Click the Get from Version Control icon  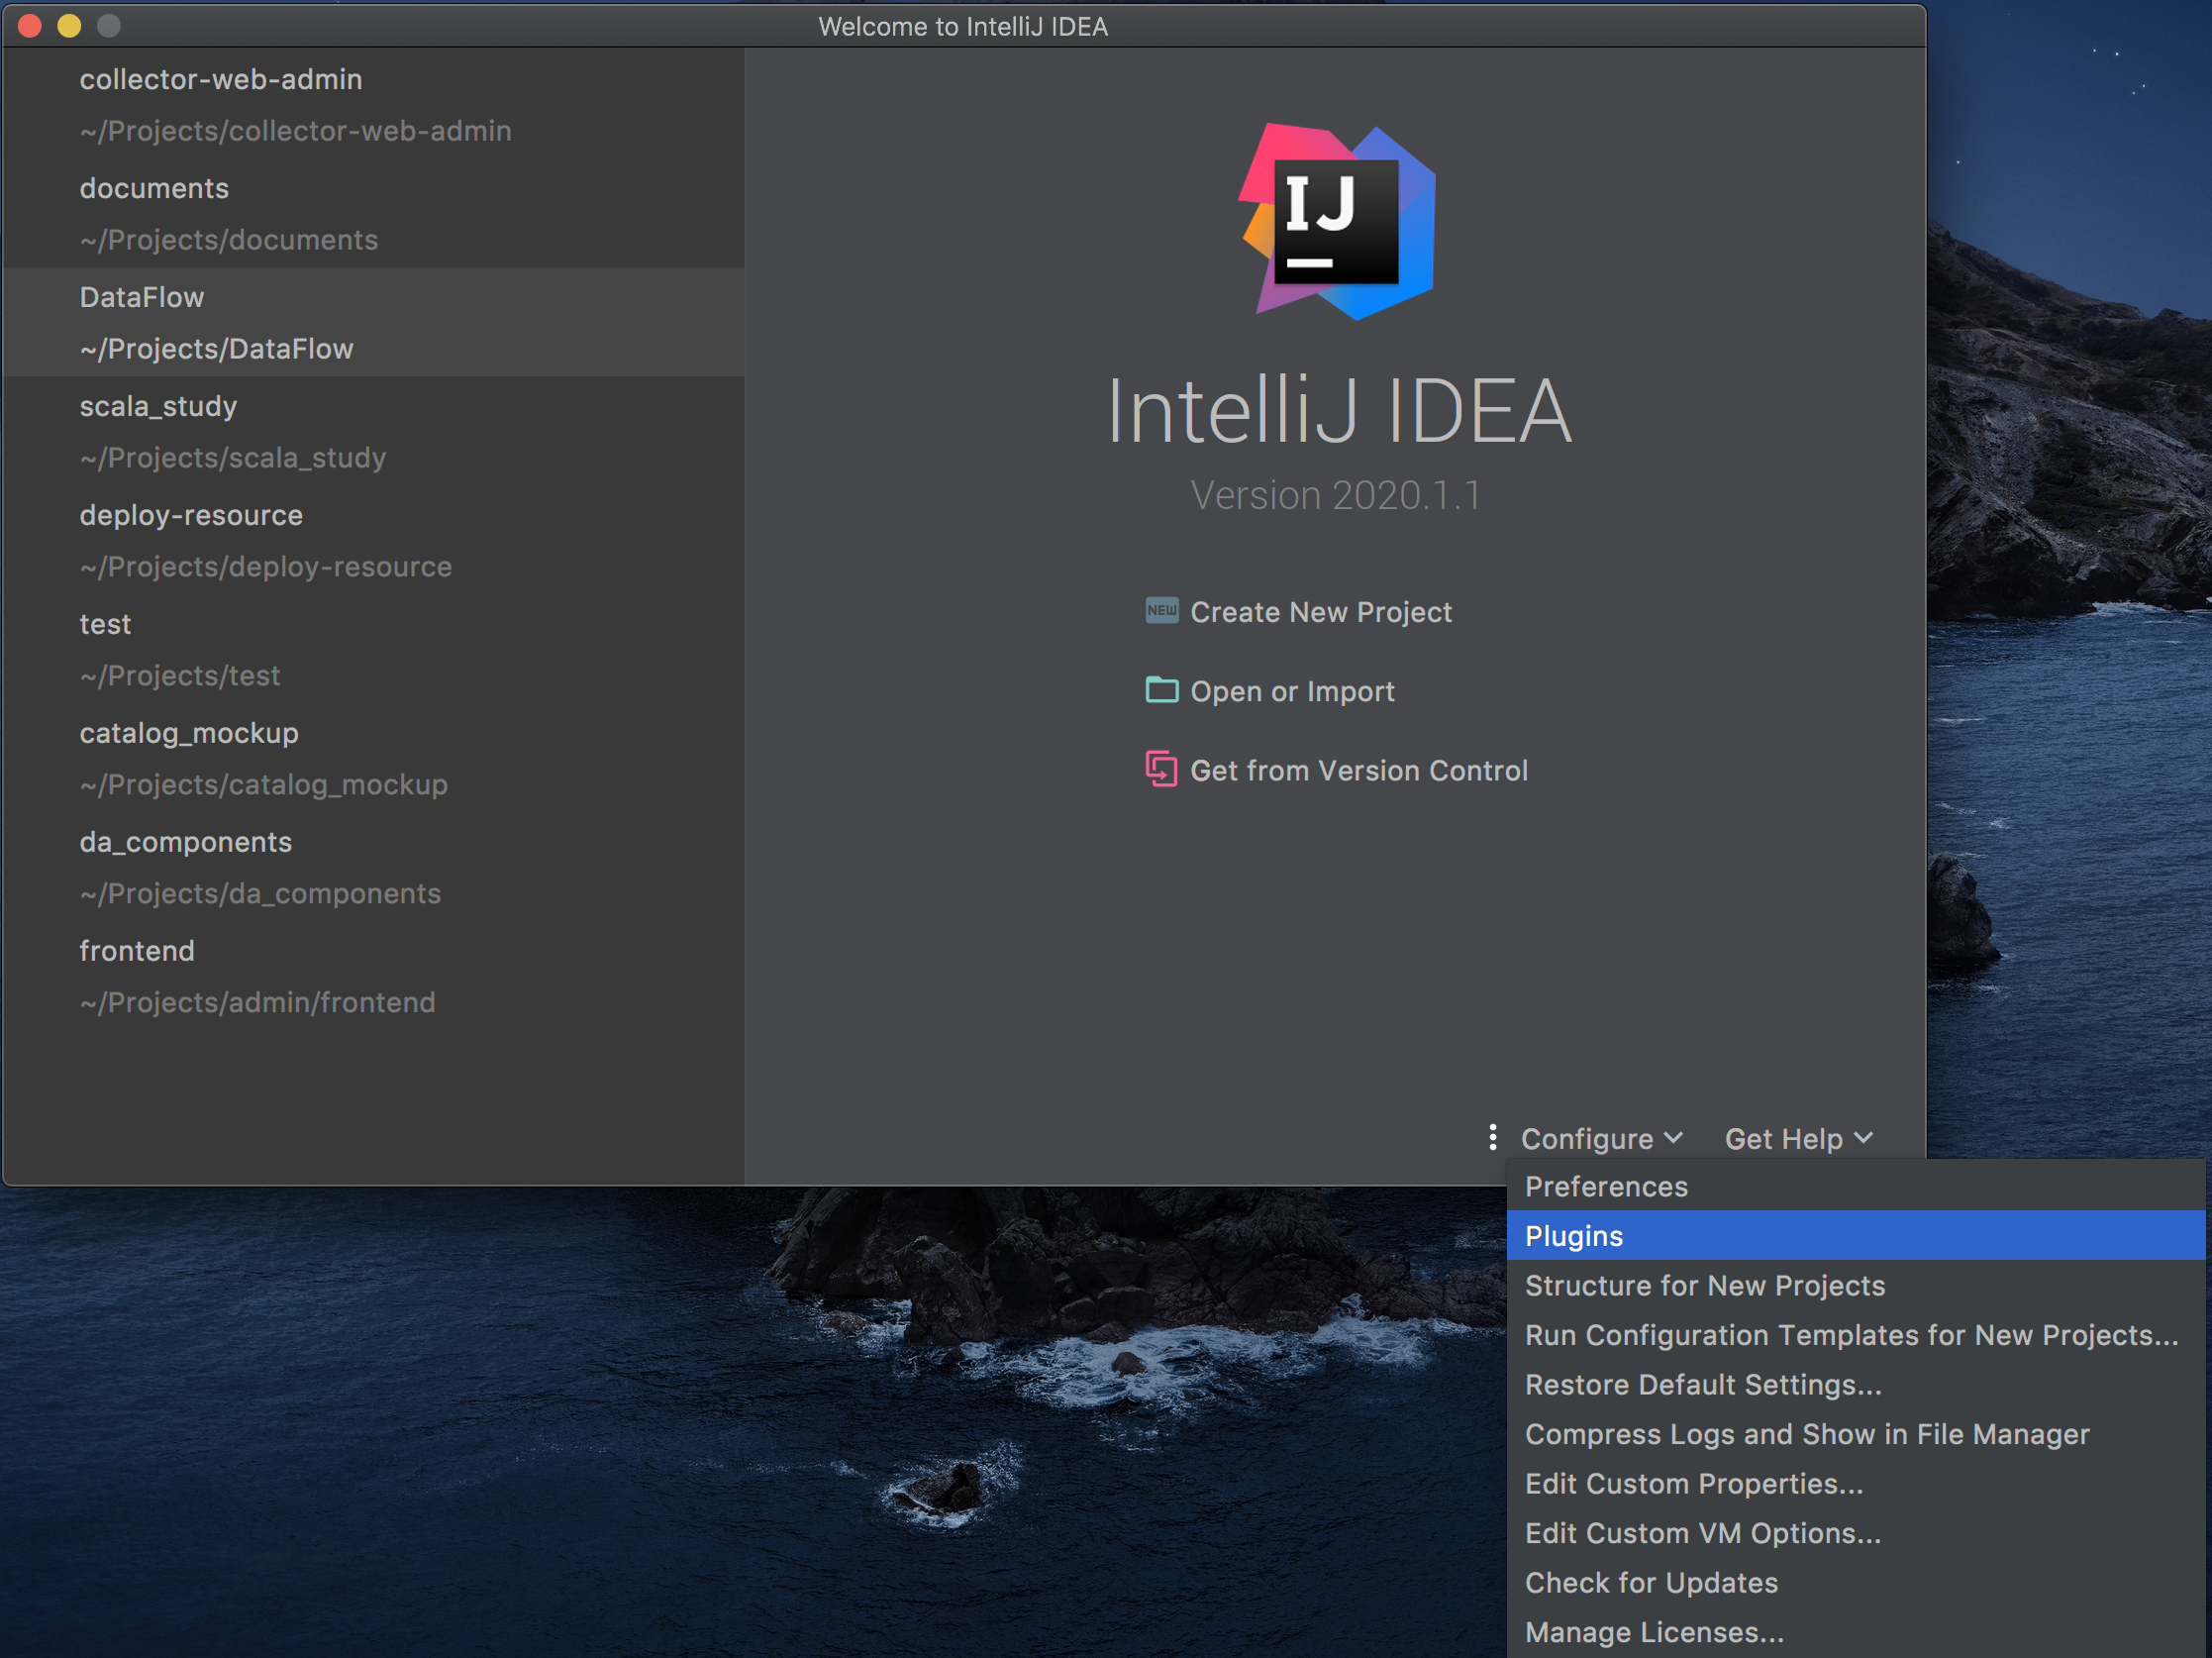tap(1161, 769)
